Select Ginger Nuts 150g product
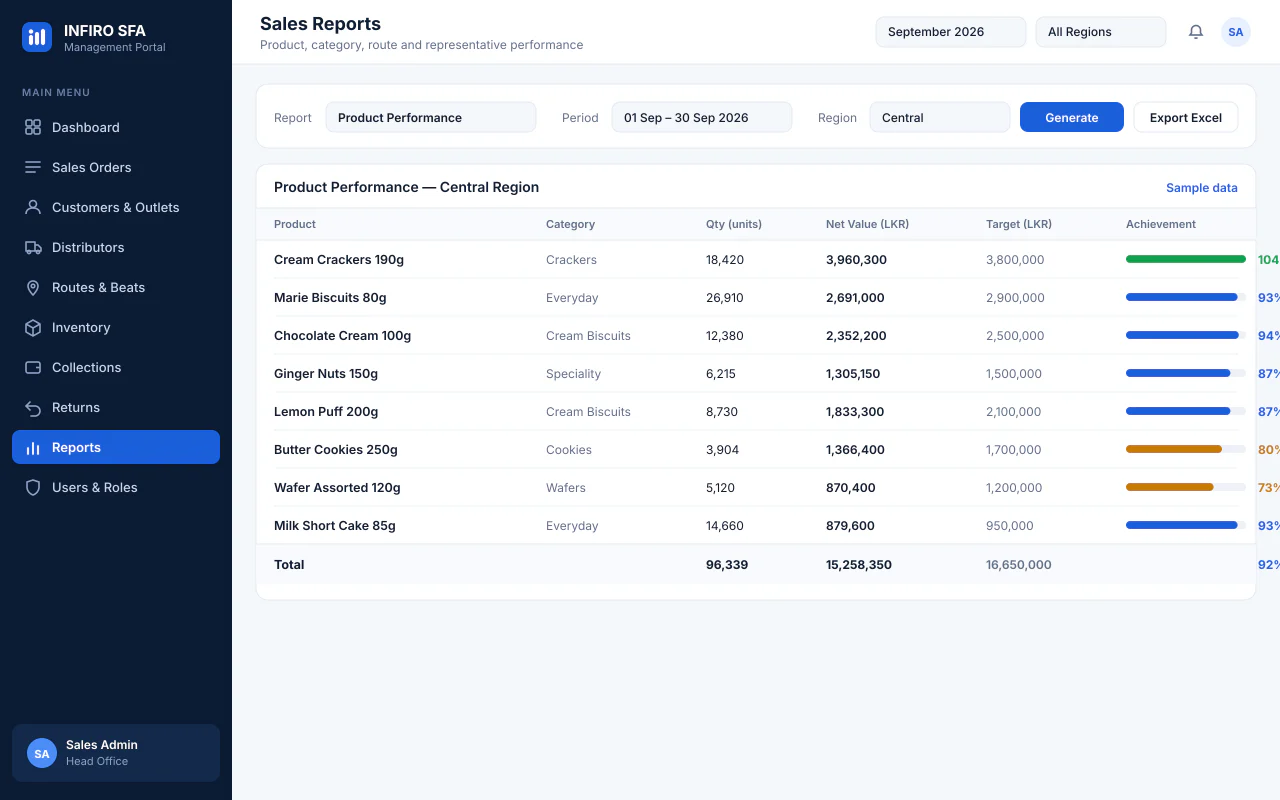Screen dimensions: 1280x800 pos(326,373)
